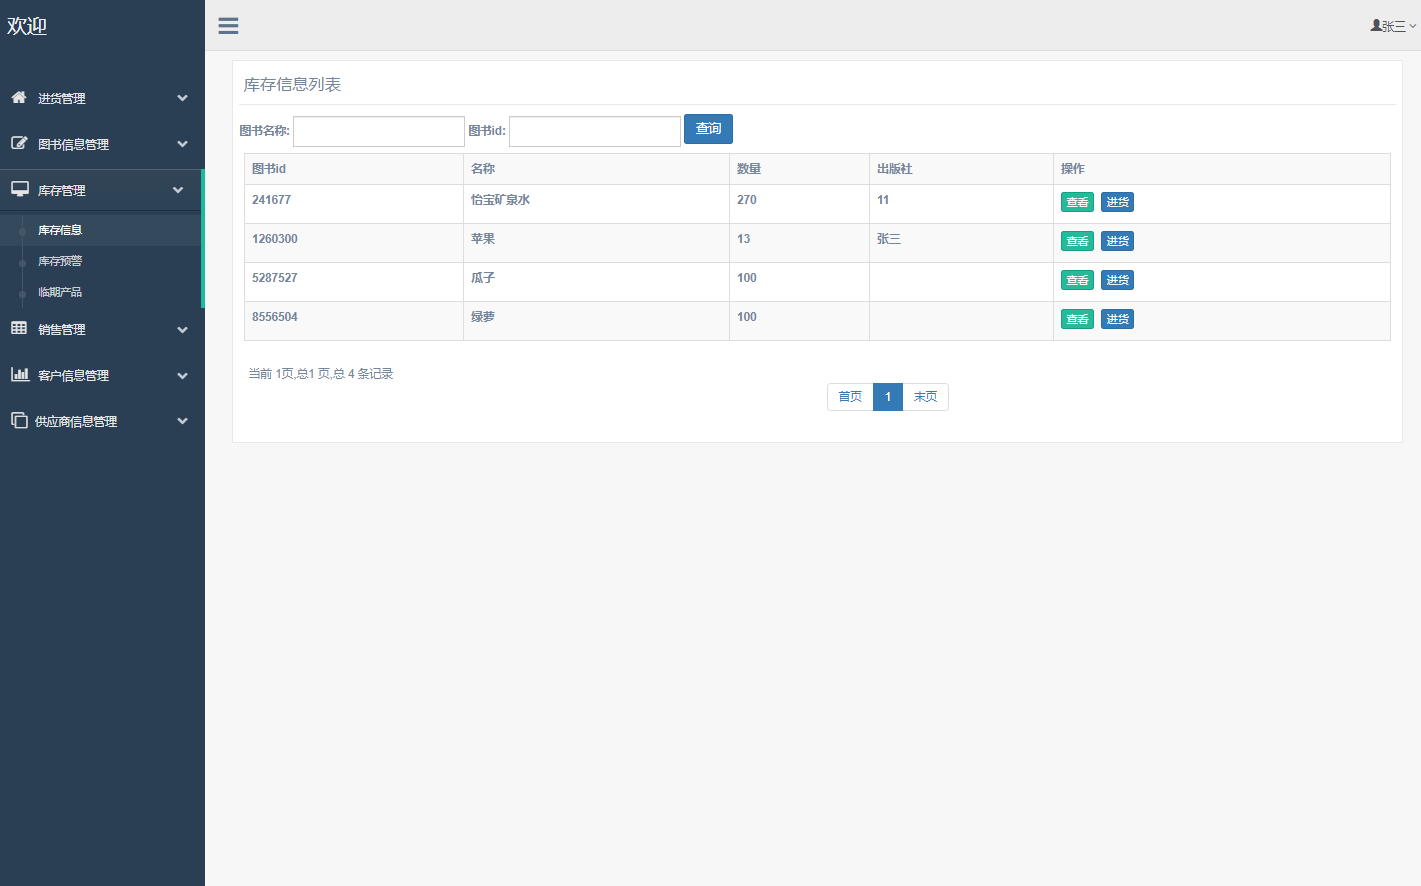Expand the 进货管理 menu chevron
Image resolution: width=1421 pixels, height=886 pixels.
(x=182, y=98)
